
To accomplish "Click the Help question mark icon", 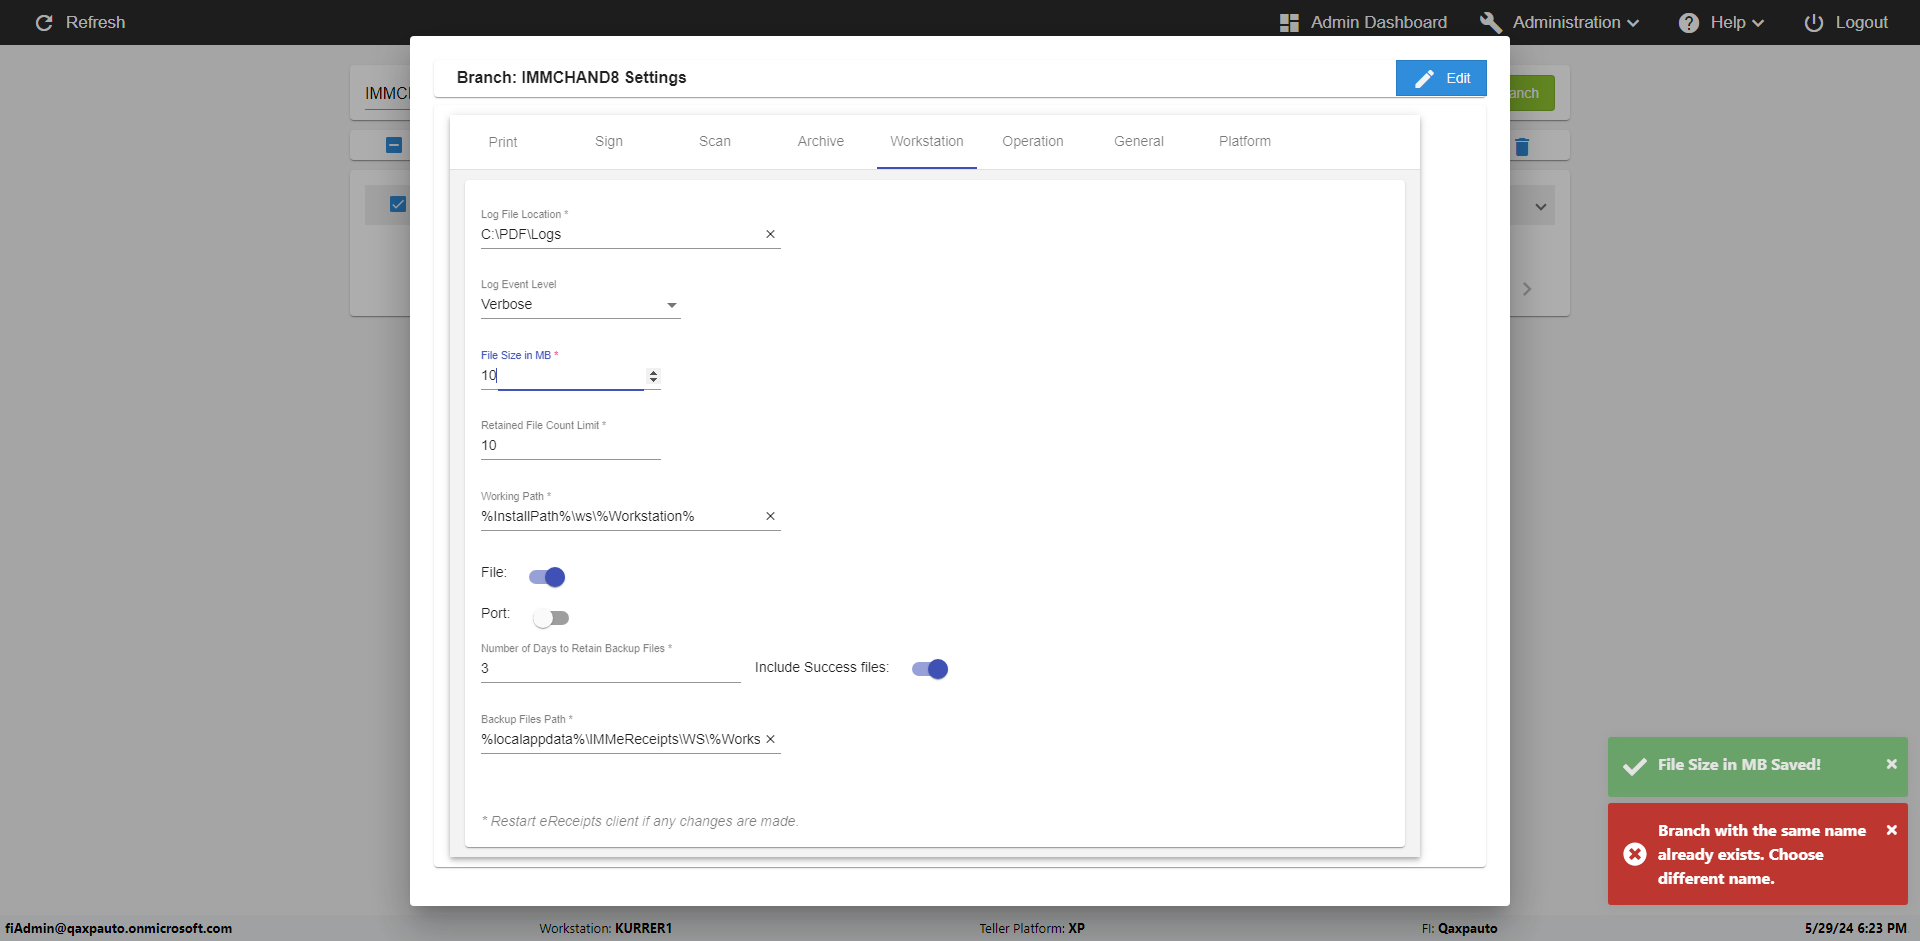I will click(x=1689, y=22).
